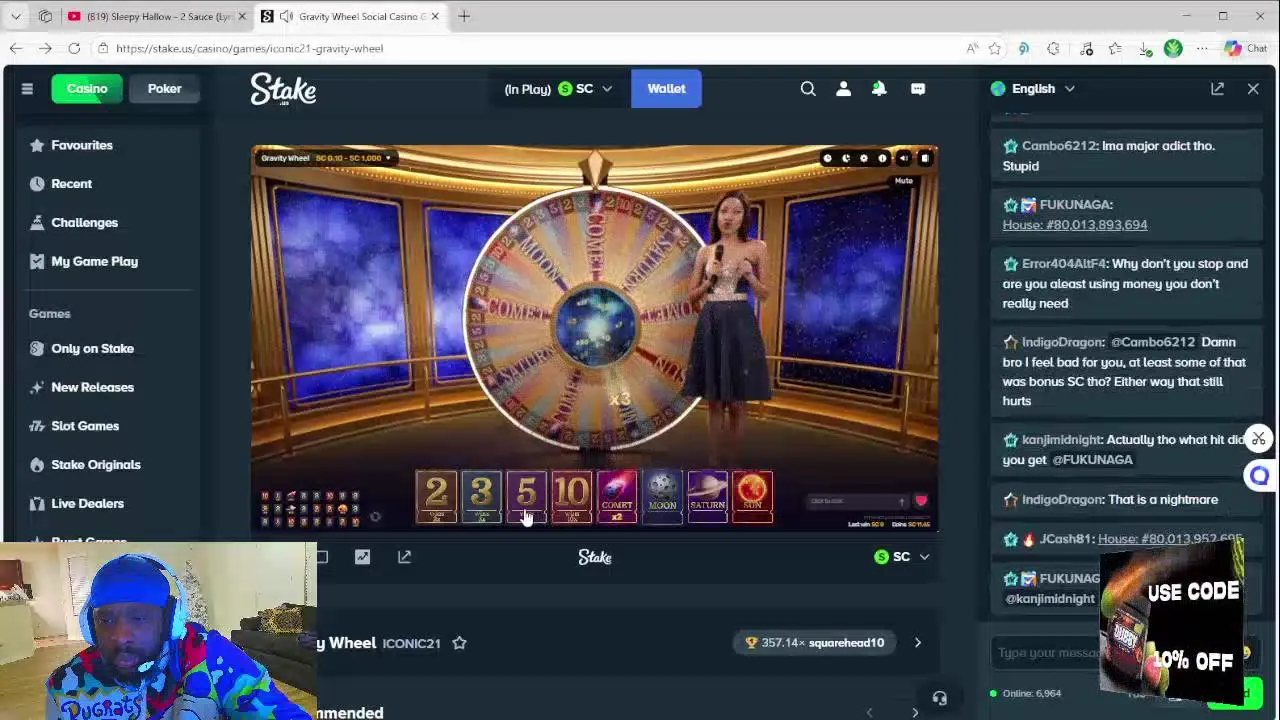Open ICONIC21 provider link
The height and width of the screenshot is (720, 1280).
pos(411,644)
